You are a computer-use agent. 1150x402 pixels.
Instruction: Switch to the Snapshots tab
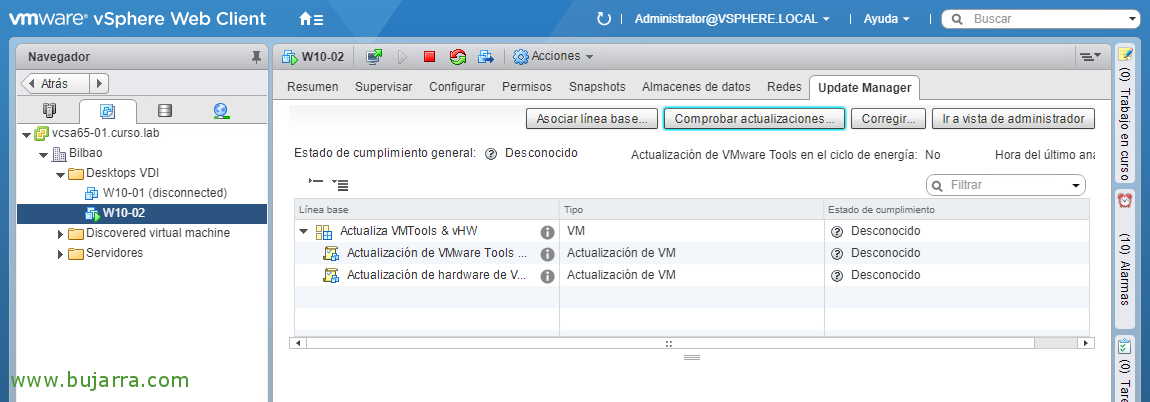pyautogui.click(x=597, y=87)
